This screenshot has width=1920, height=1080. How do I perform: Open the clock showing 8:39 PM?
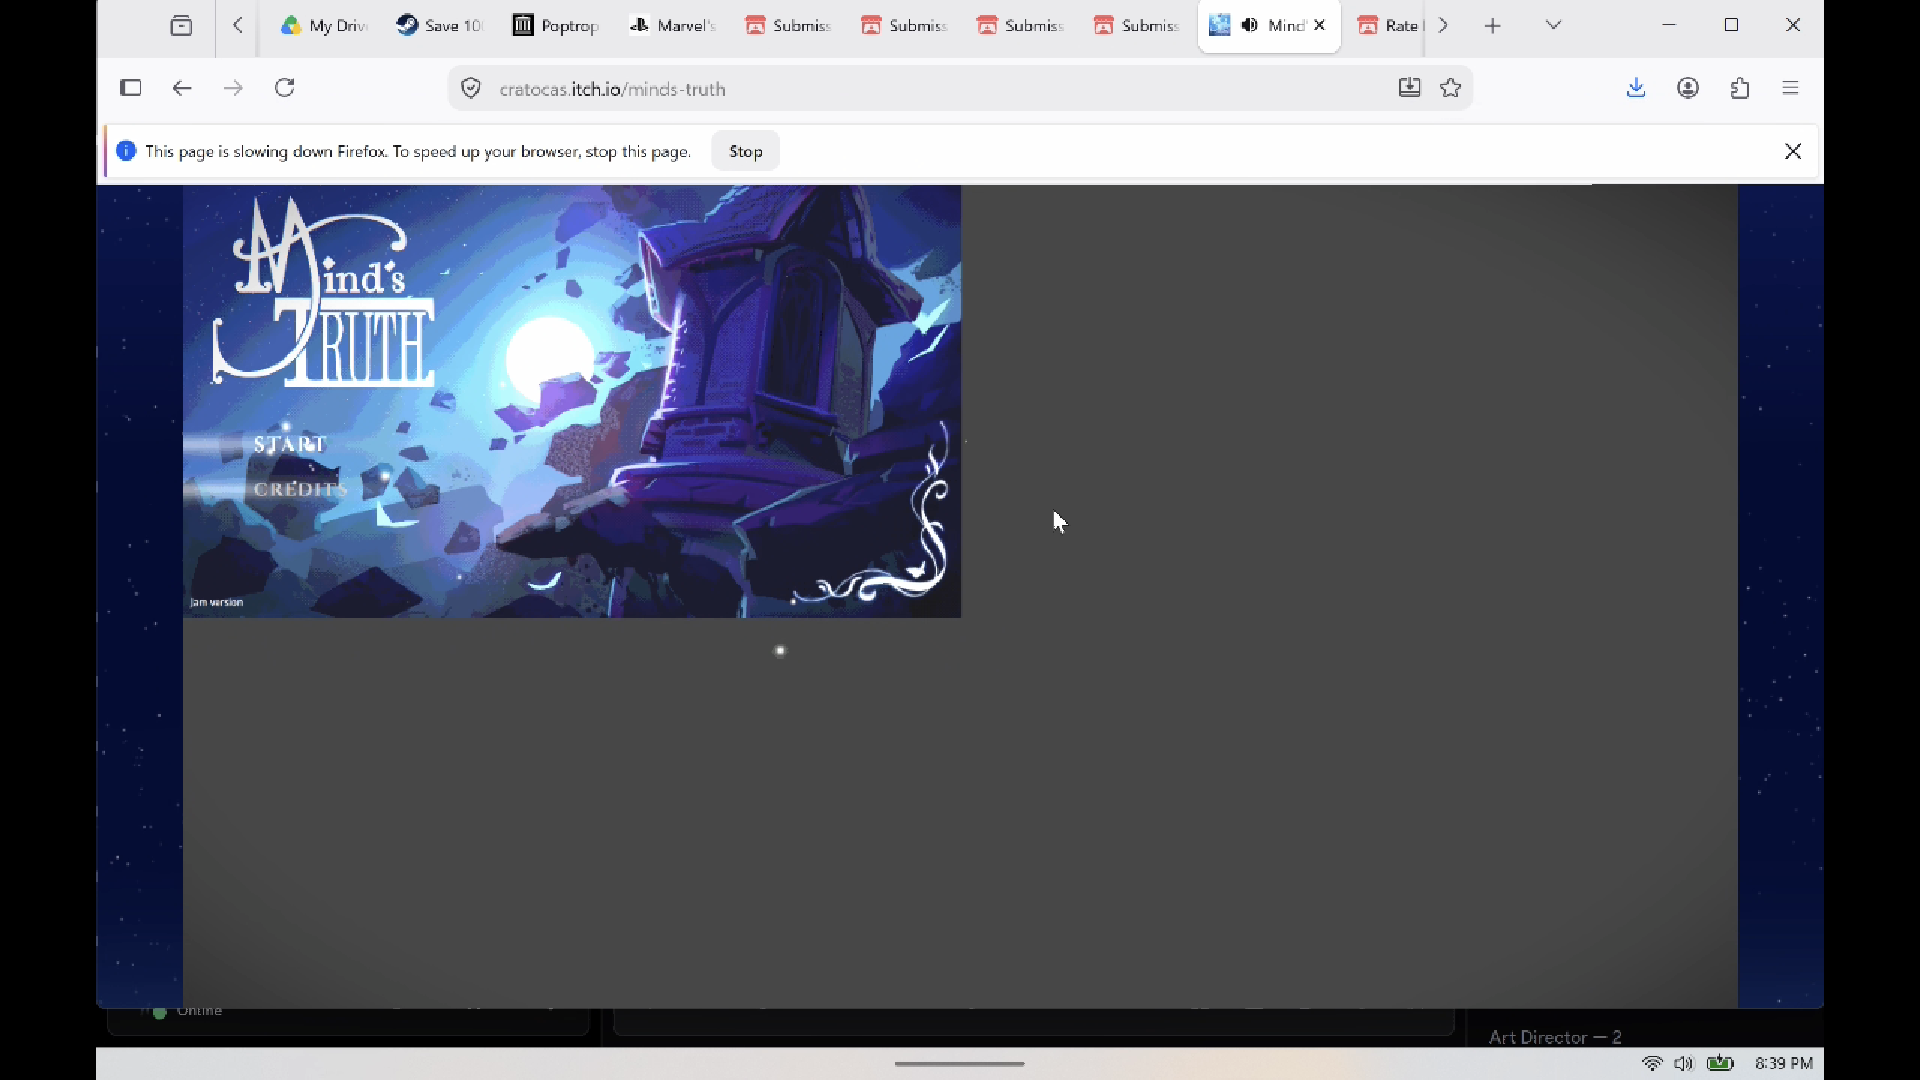coord(1784,1063)
